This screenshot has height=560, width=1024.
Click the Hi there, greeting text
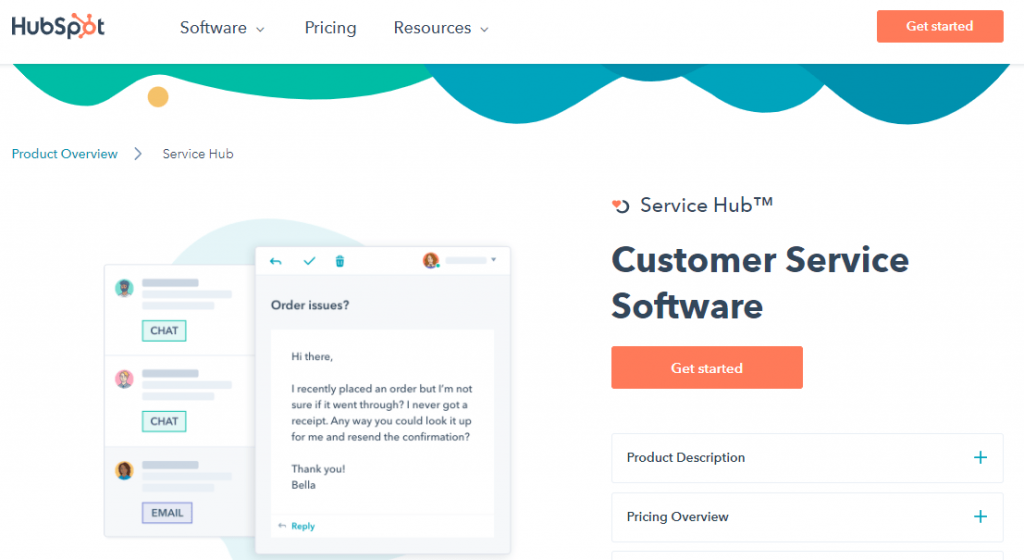(x=312, y=356)
